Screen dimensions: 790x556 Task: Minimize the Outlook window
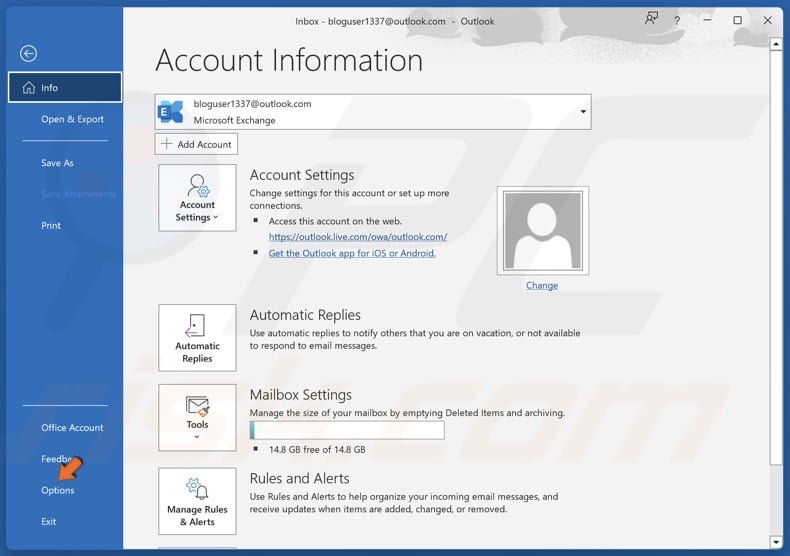(707, 20)
